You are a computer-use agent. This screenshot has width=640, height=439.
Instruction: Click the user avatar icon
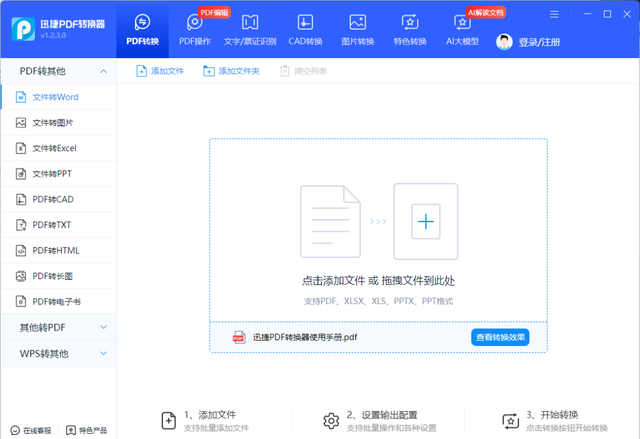[504, 42]
